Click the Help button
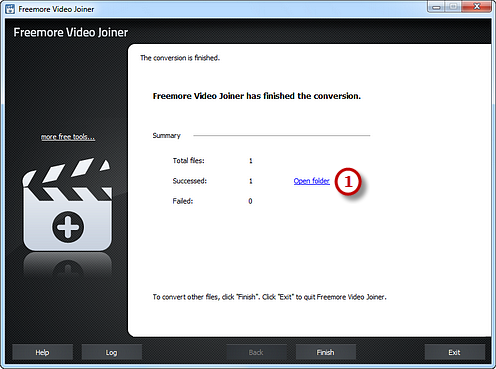This screenshot has width=496, height=369. (42, 352)
